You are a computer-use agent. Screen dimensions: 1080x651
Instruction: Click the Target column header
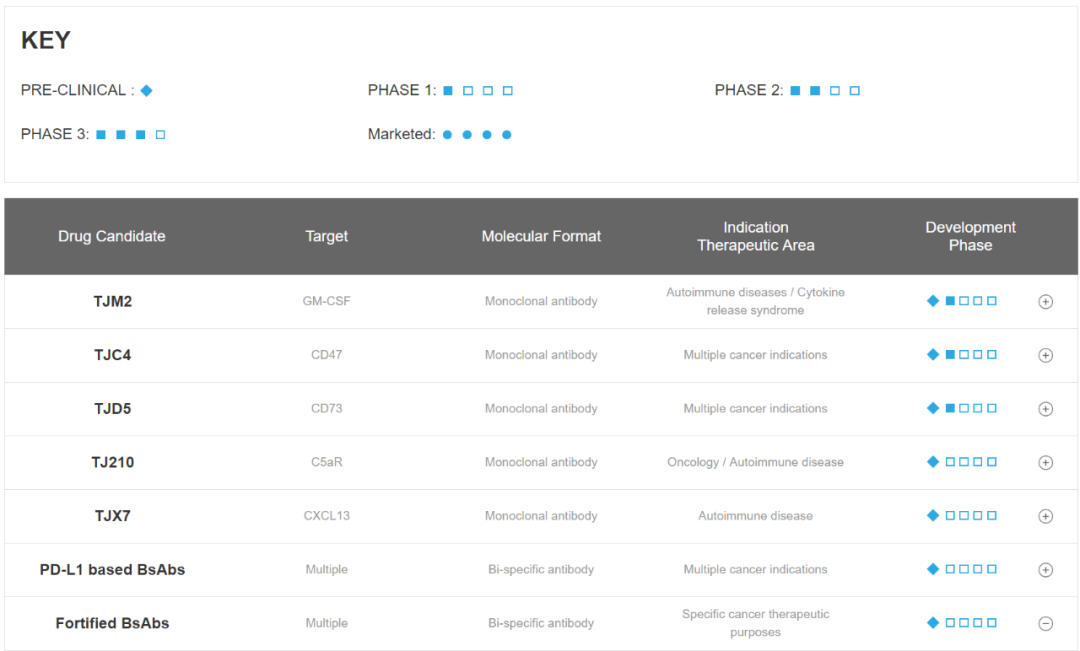[x=327, y=237]
